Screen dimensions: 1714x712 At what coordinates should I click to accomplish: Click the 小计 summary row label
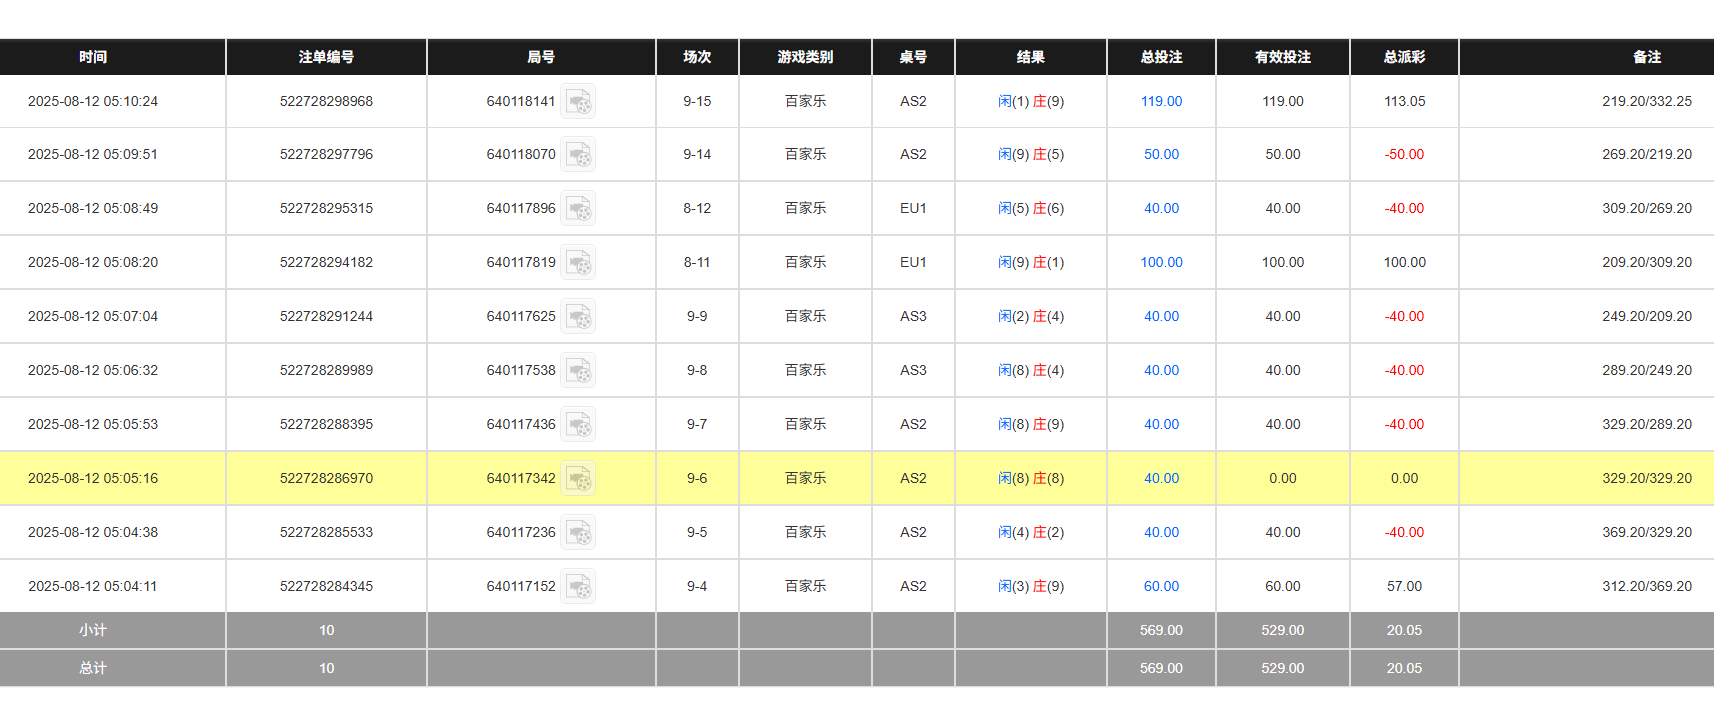coord(93,630)
